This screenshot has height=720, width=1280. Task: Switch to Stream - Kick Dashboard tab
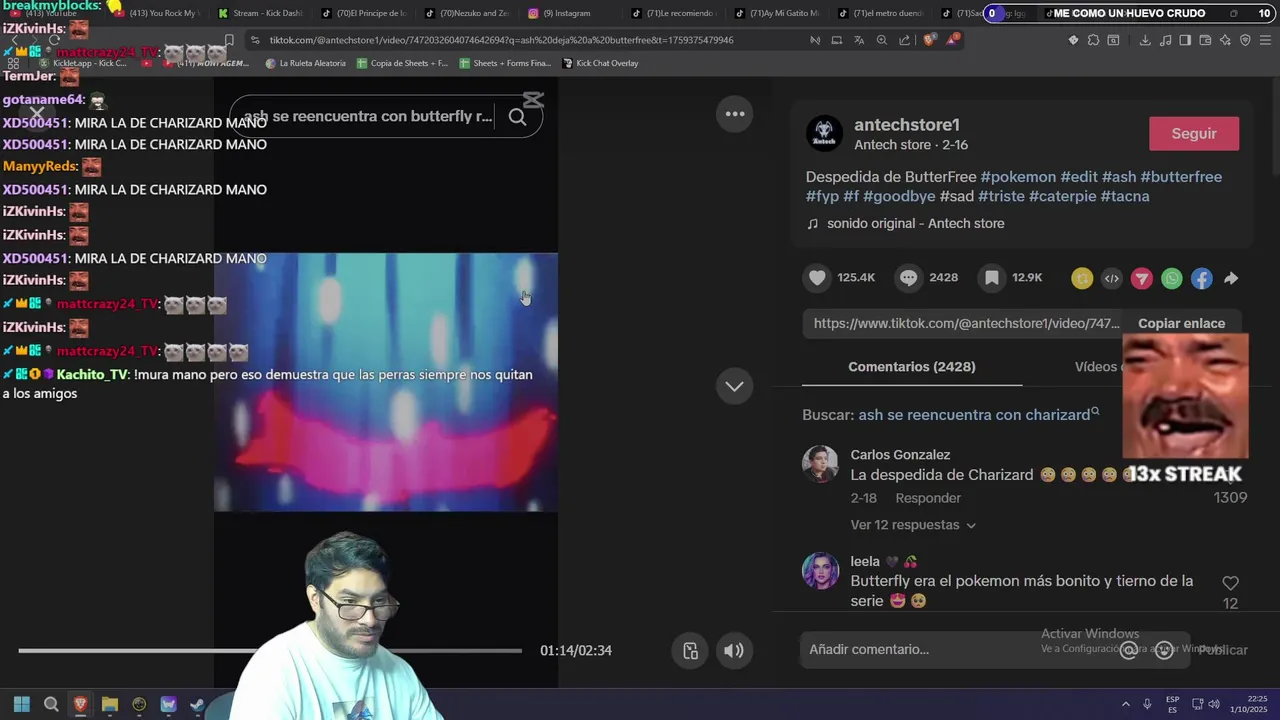[x=260, y=13]
